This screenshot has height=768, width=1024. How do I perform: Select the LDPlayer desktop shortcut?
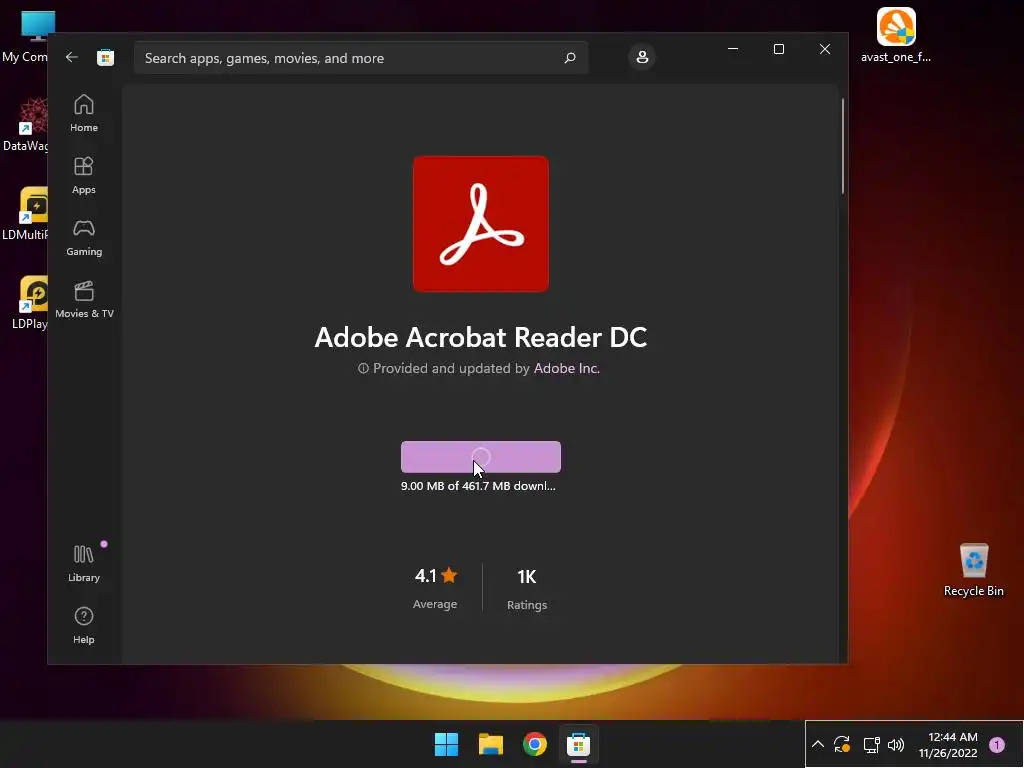tap(30, 303)
